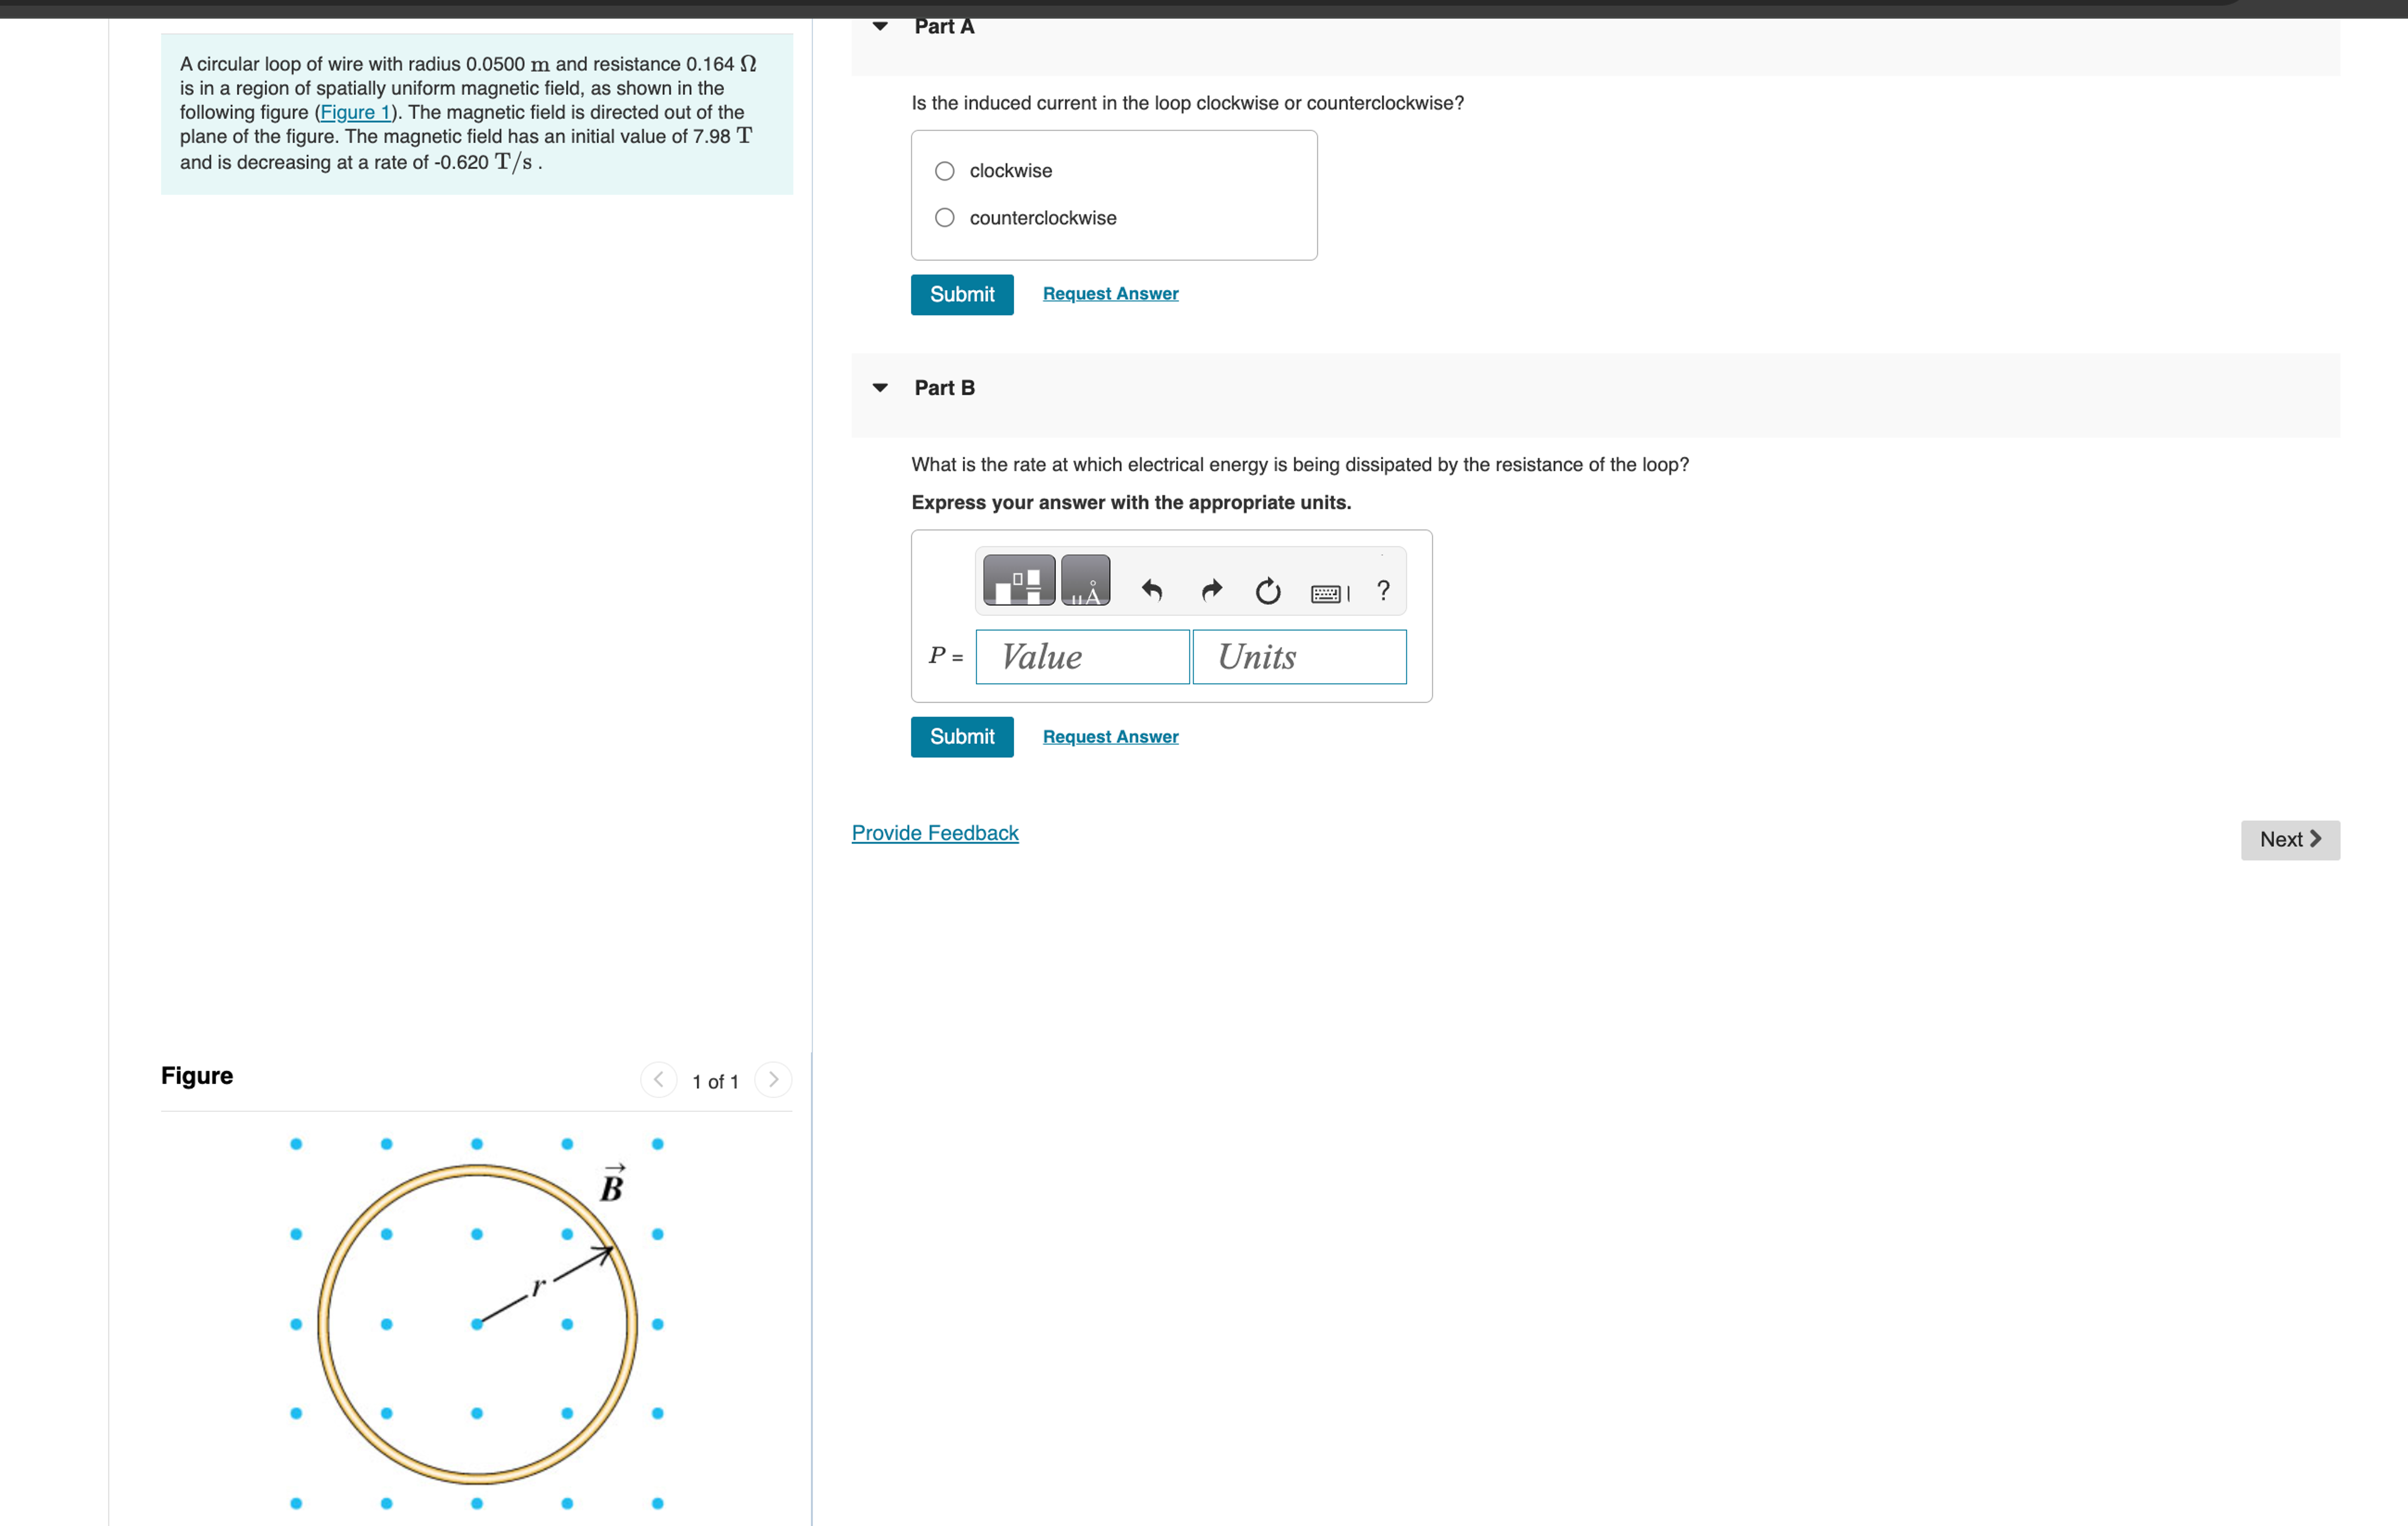Click the Next button
2408x1526 pixels.
pyautogui.click(x=2289, y=839)
